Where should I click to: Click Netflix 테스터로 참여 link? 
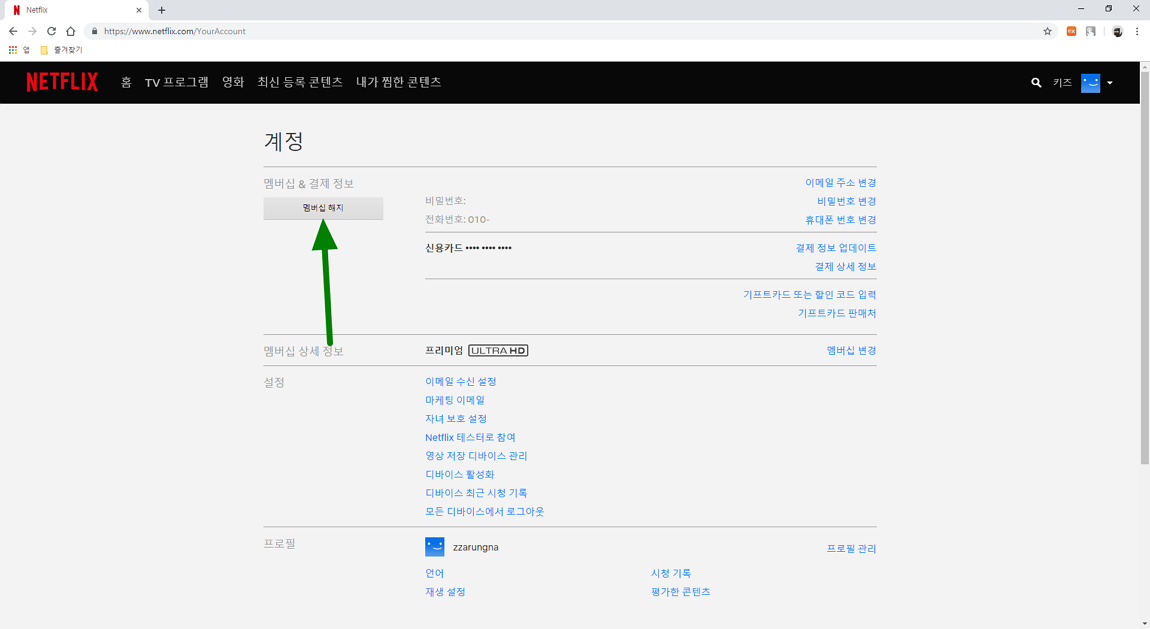coord(470,438)
